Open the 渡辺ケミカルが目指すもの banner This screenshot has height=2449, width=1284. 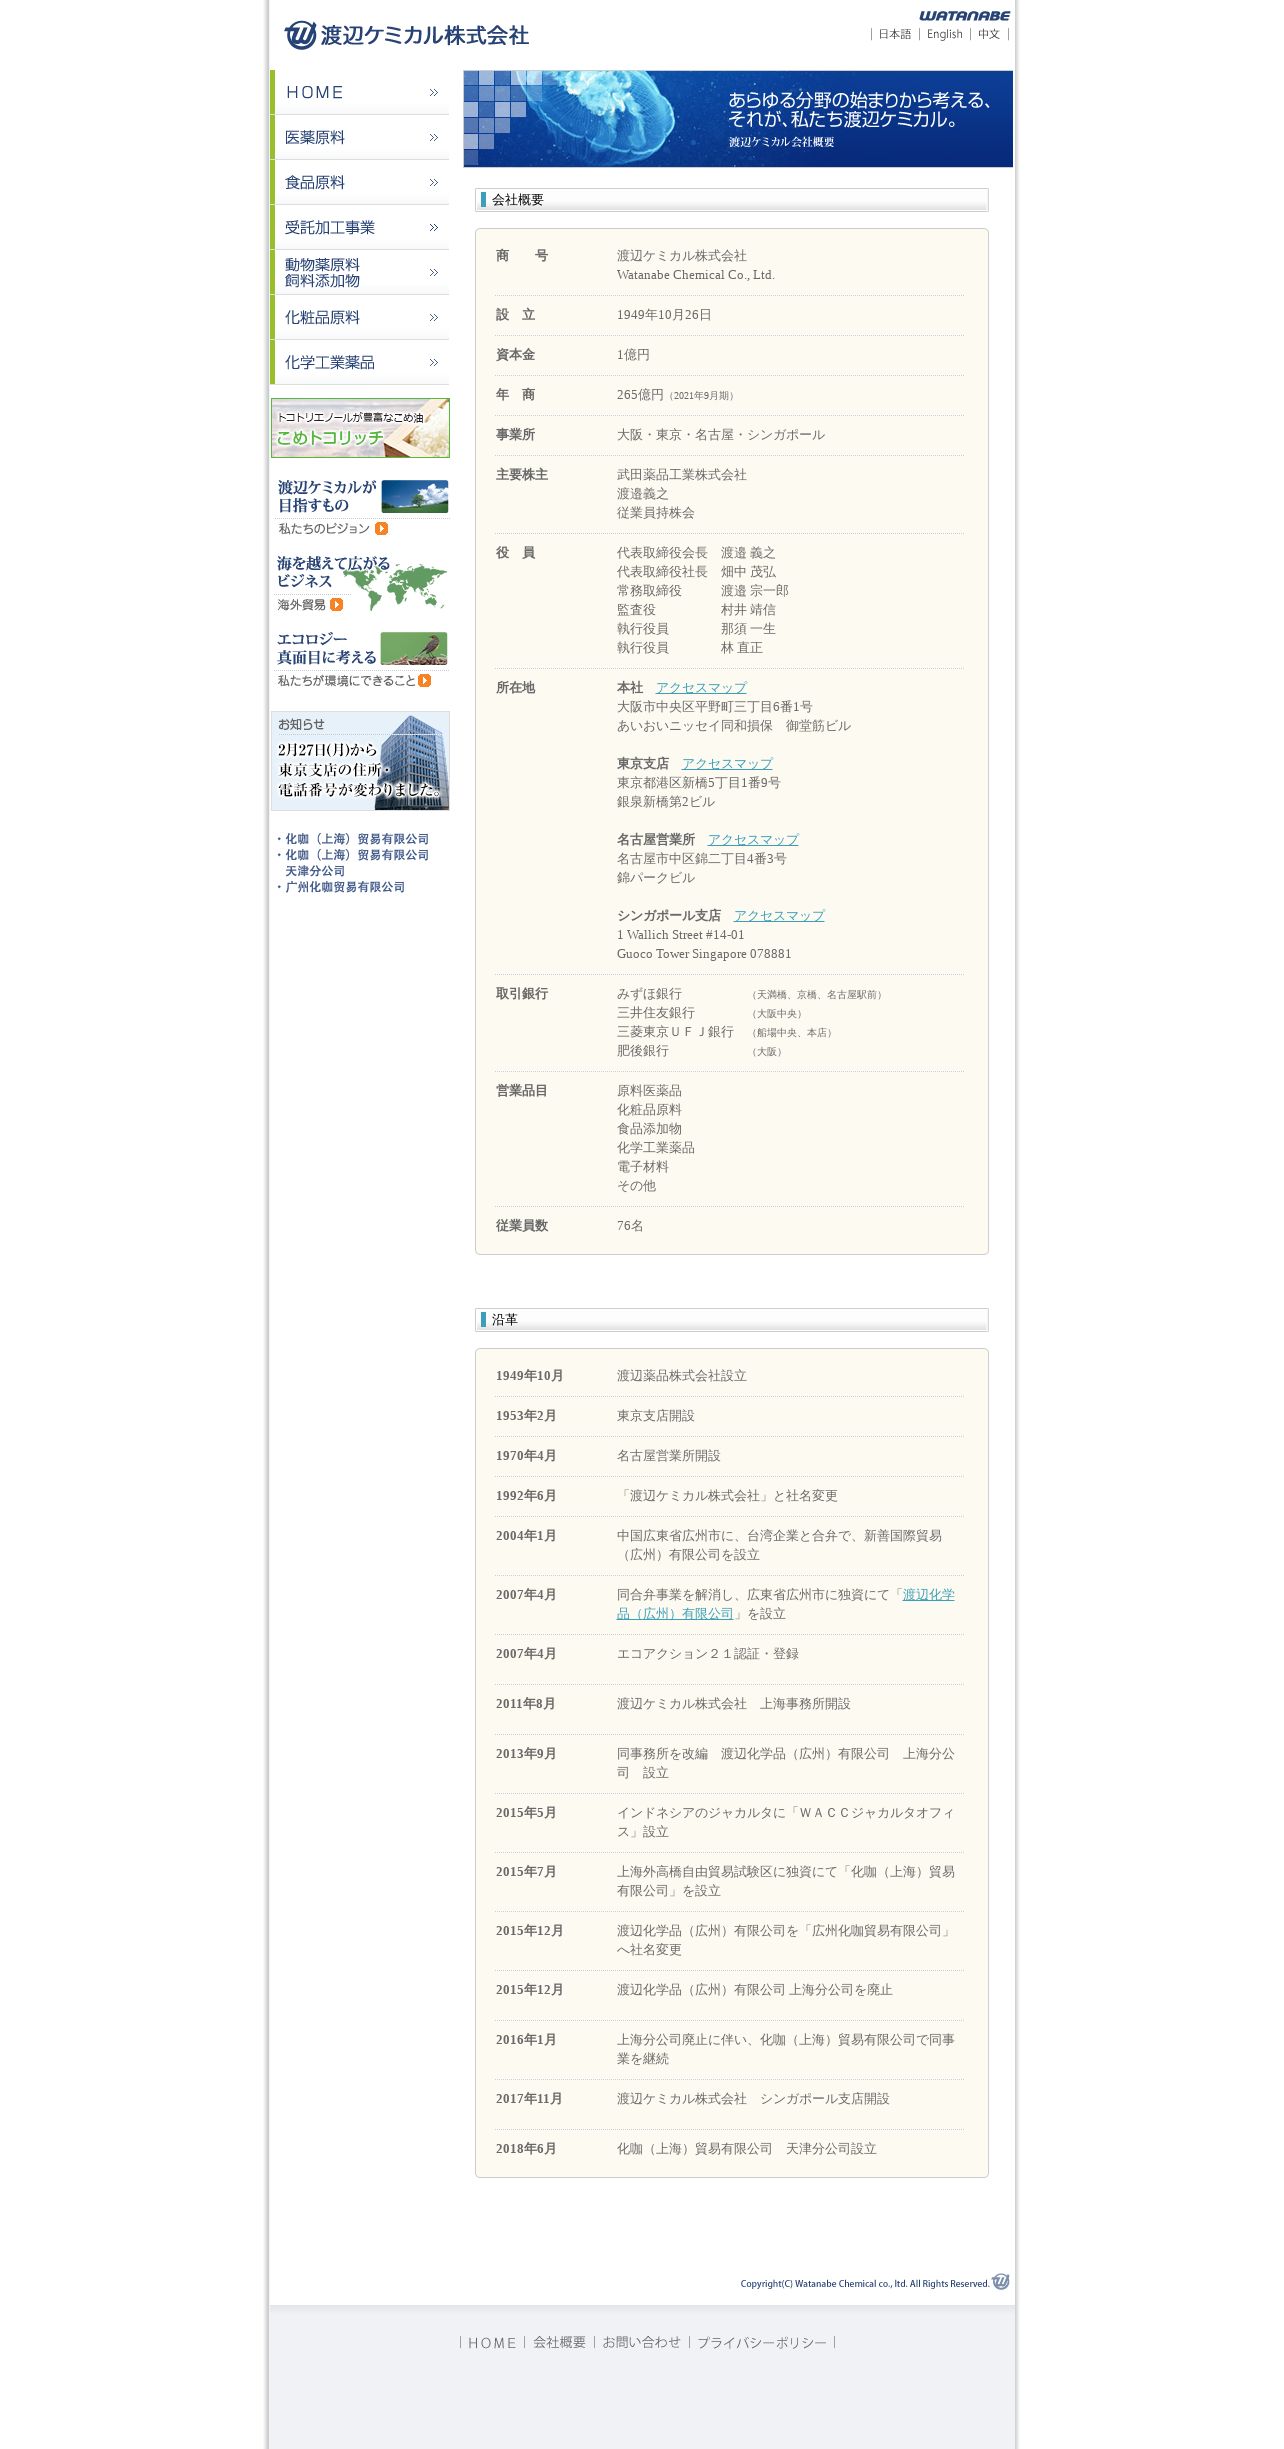tap(362, 508)
